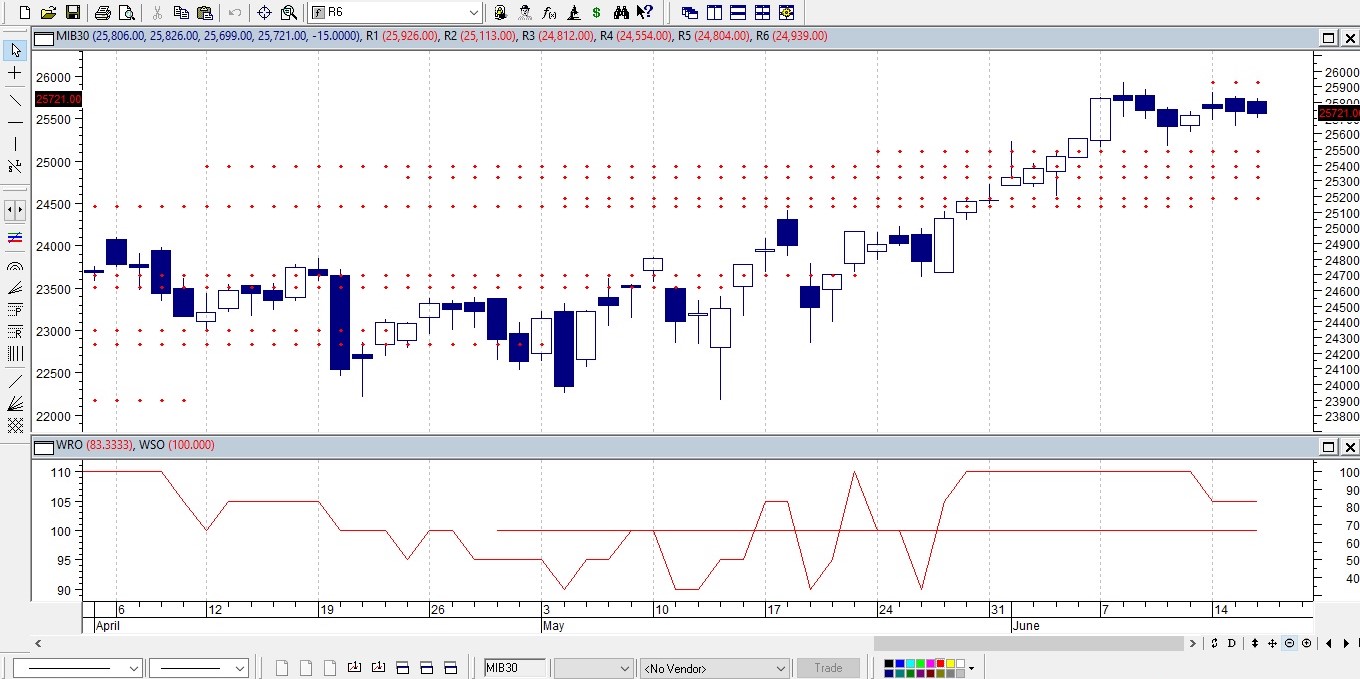The height and width of the screenshot is (679, 1360).
Task: Select the cycle lines tool
Action: [x=15, y=354]
